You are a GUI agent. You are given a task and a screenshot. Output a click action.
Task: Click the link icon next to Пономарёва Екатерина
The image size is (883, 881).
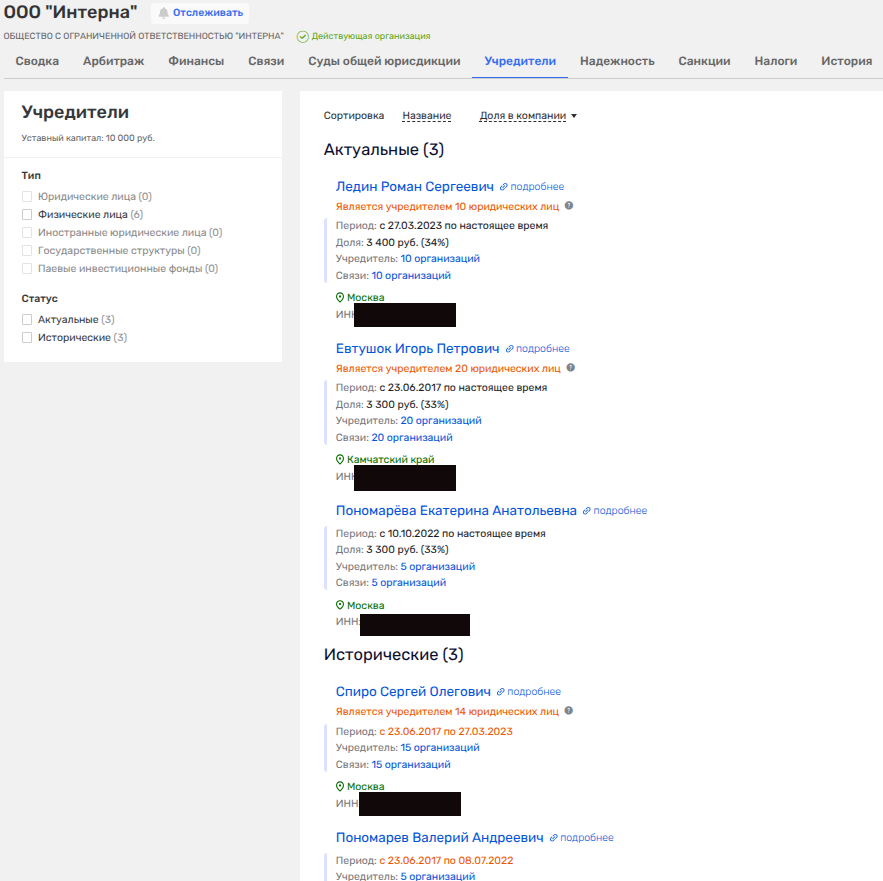(587, 511)
